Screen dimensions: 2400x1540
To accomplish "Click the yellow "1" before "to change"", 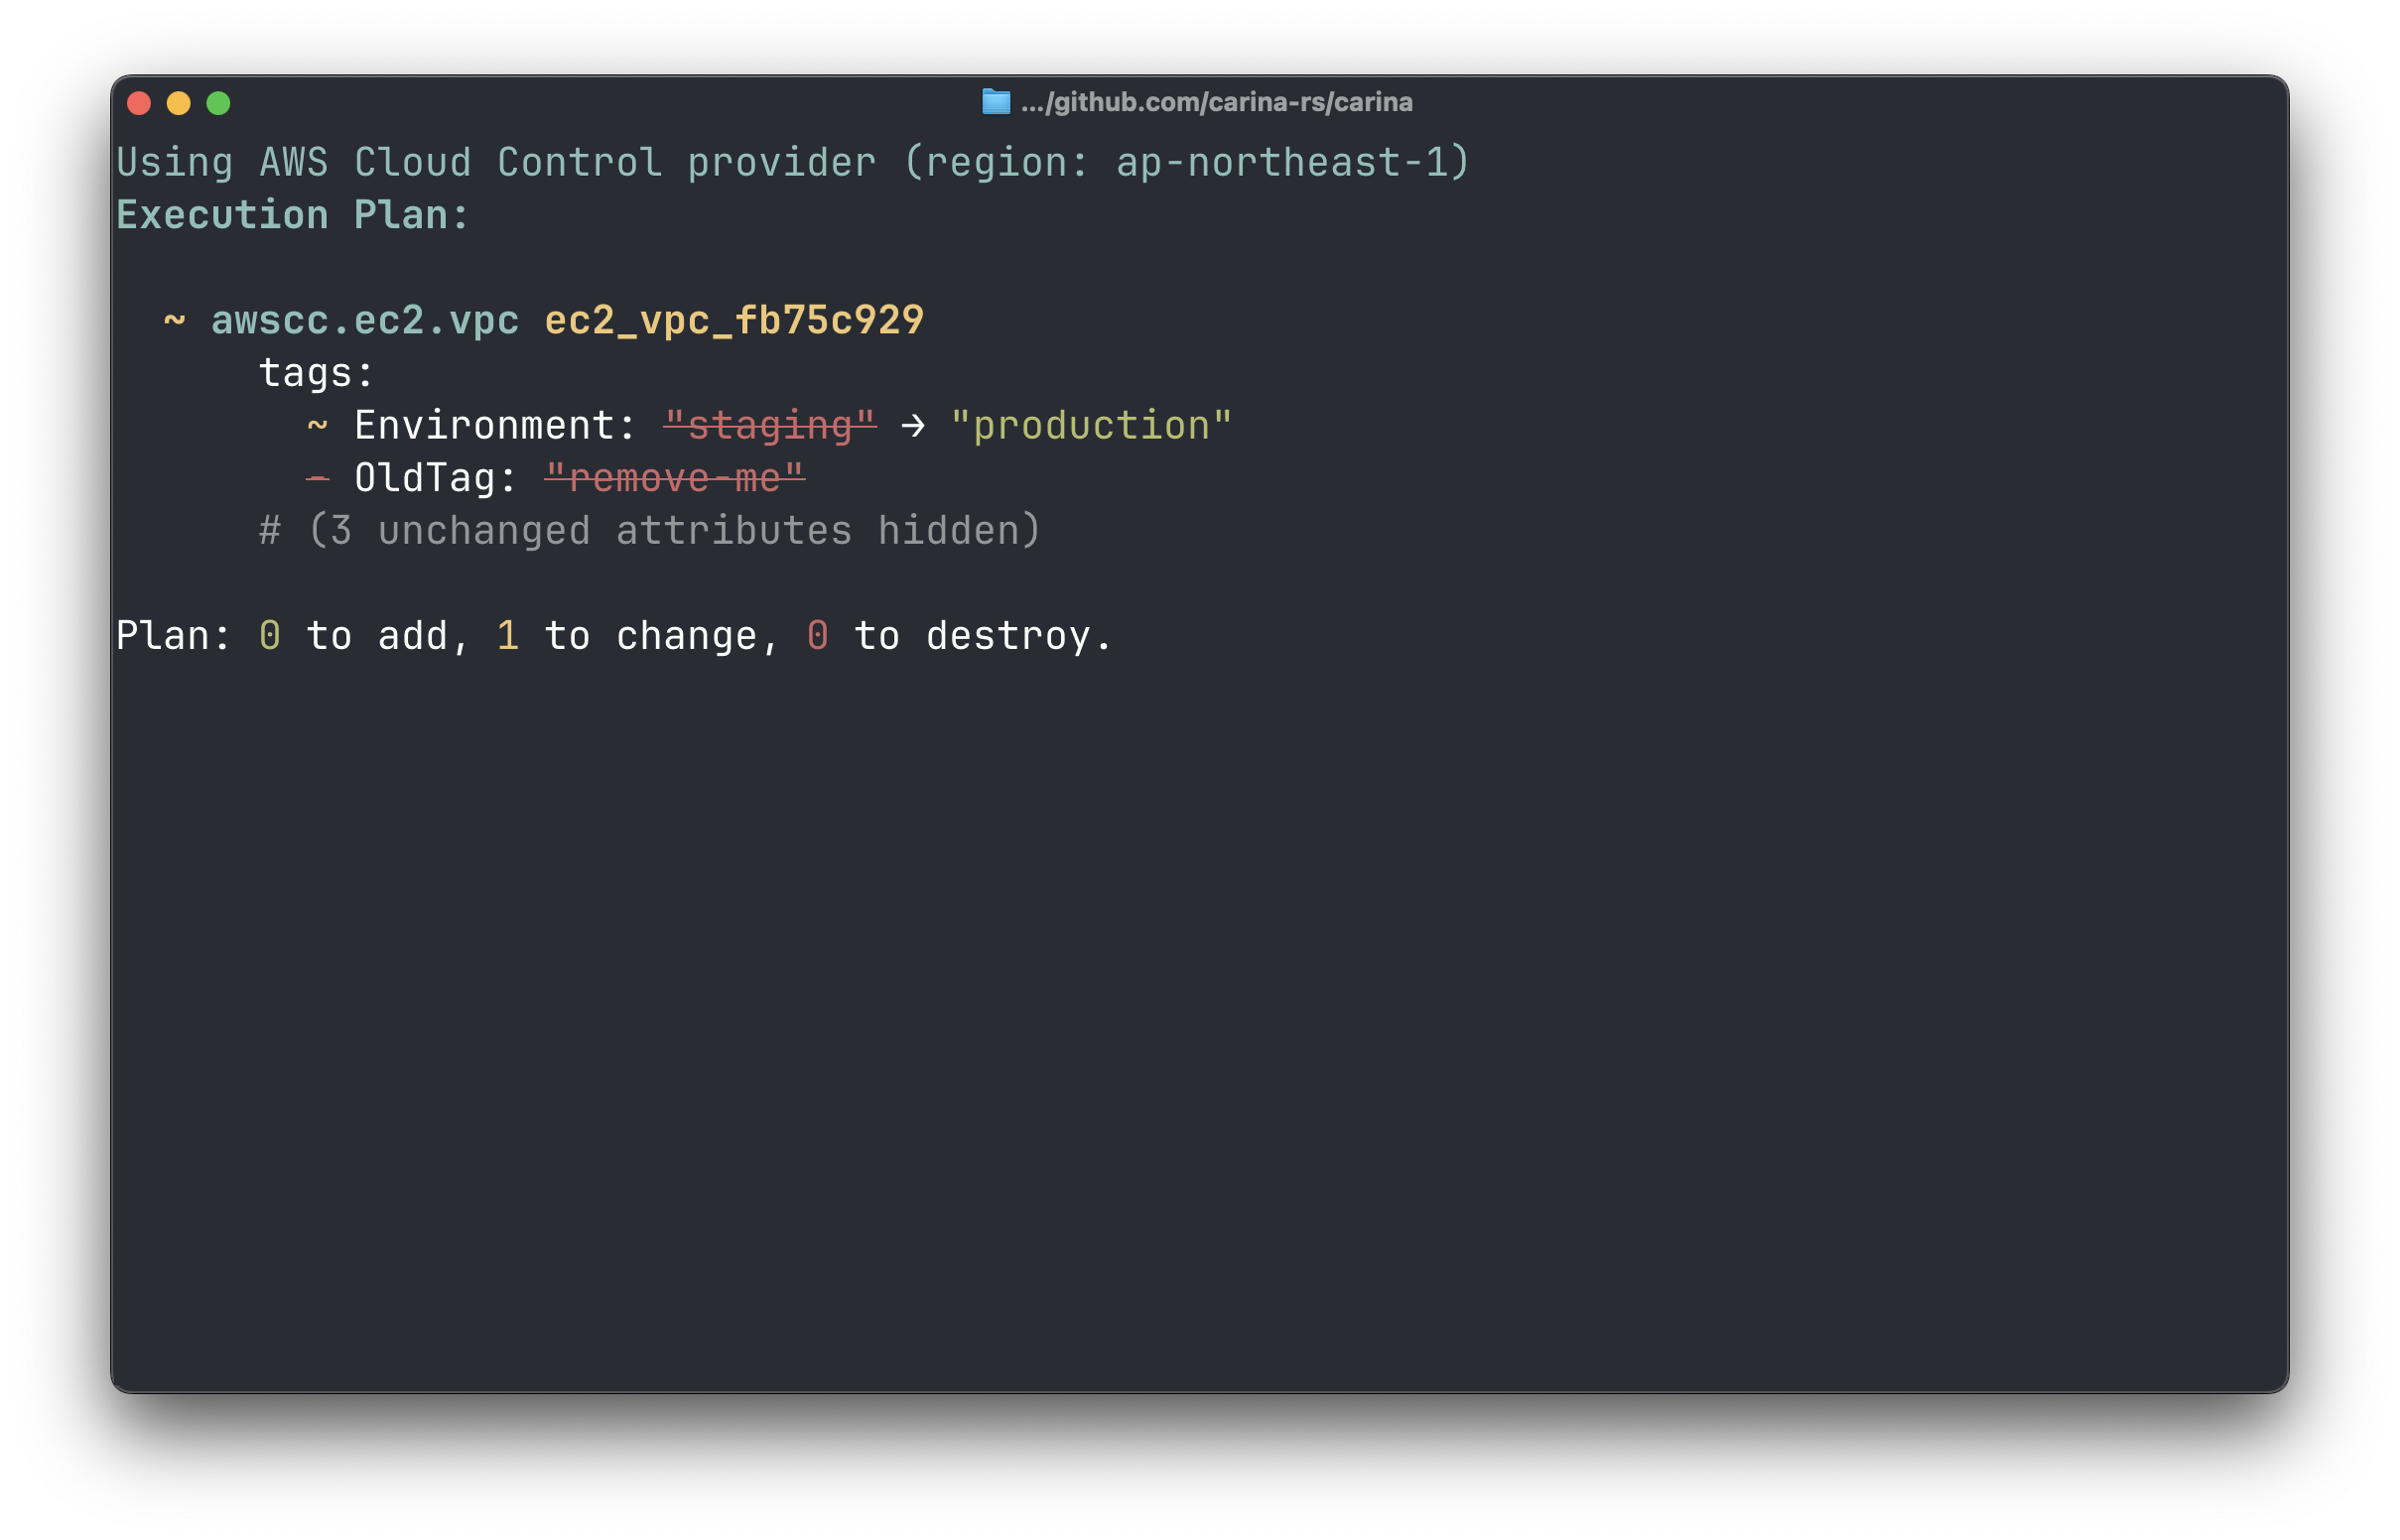I will [508, 636].
